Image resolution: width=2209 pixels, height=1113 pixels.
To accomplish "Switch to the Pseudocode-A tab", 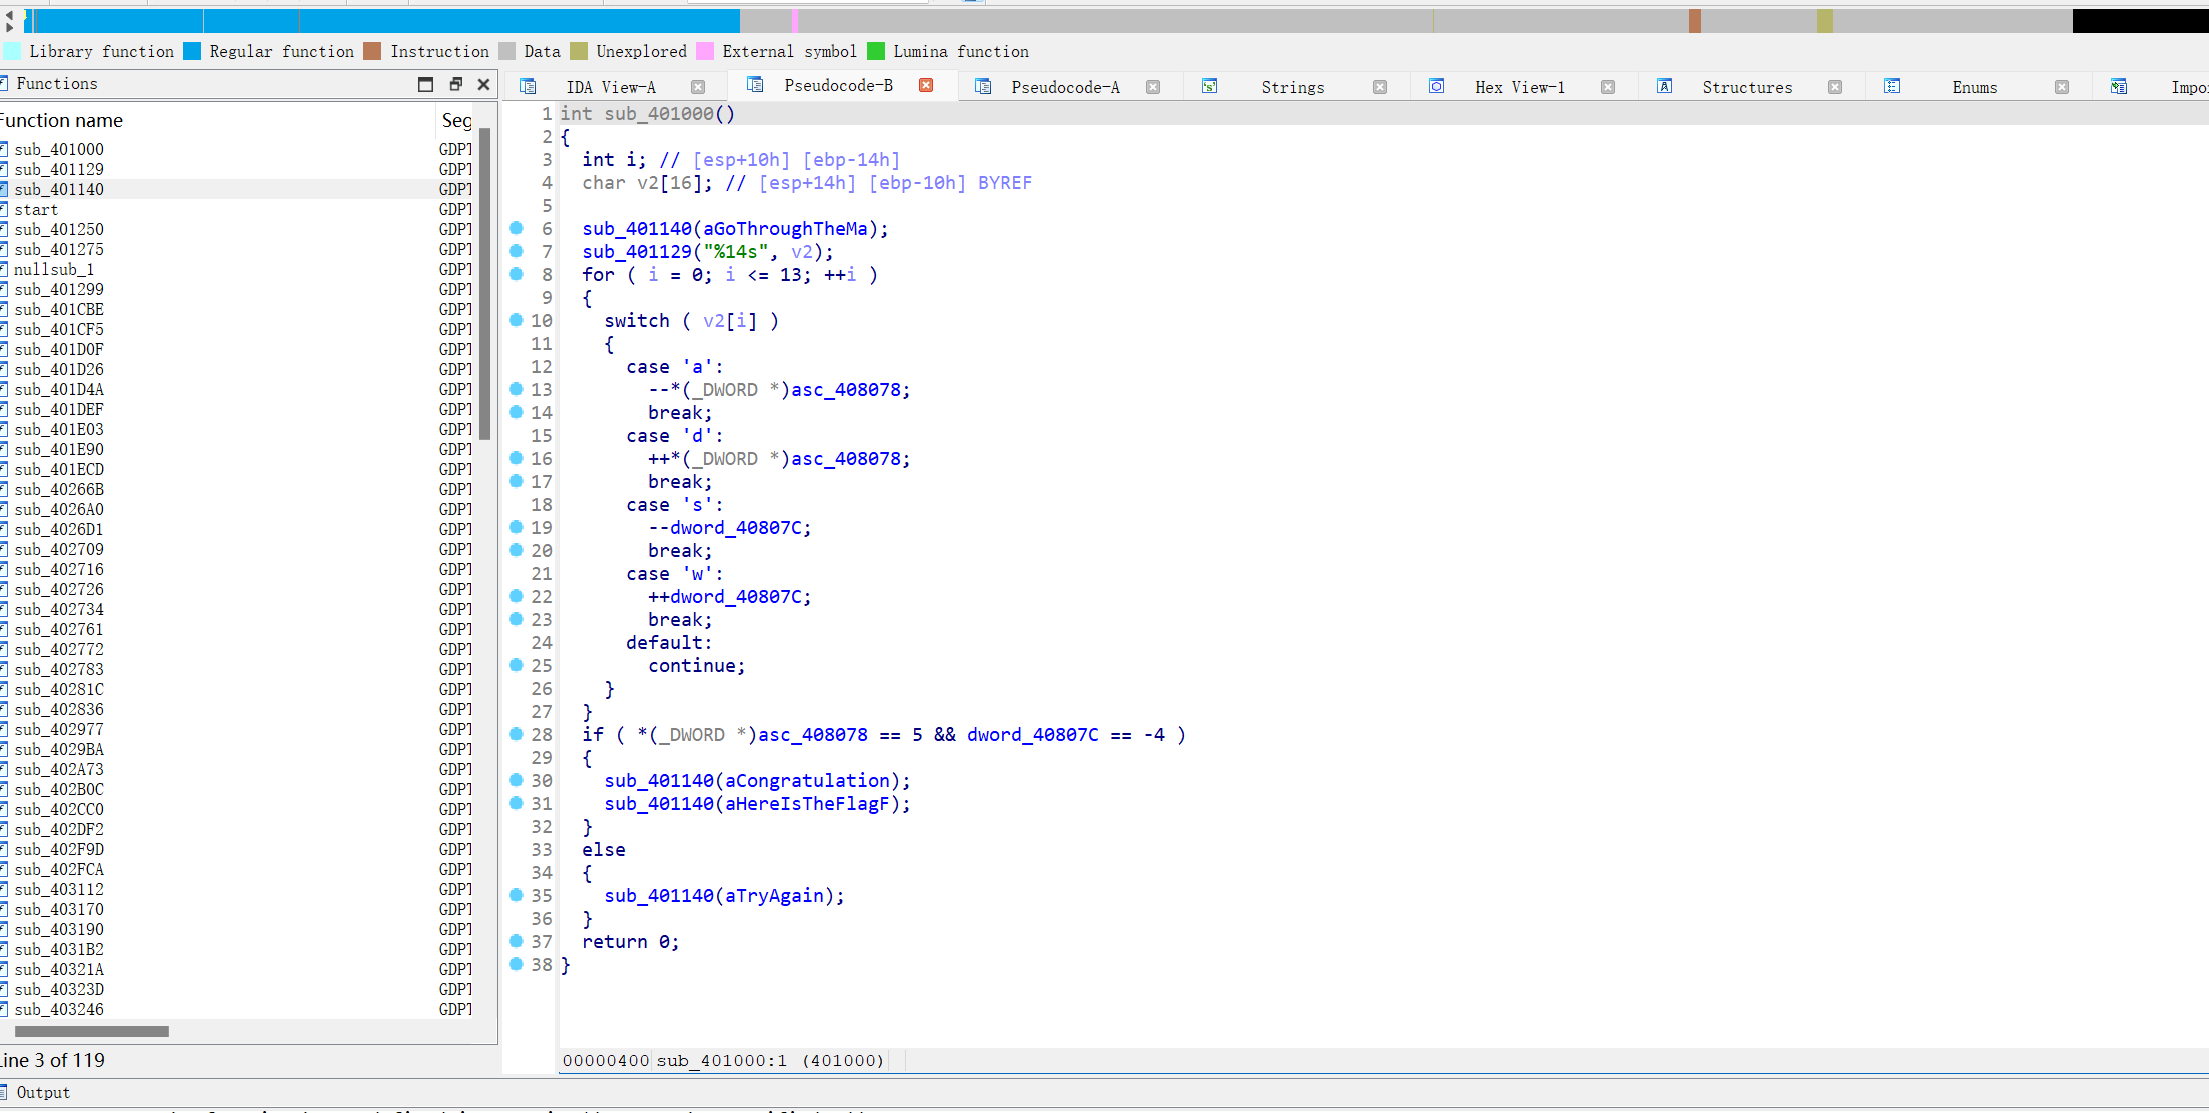I will click(1064, 87).
